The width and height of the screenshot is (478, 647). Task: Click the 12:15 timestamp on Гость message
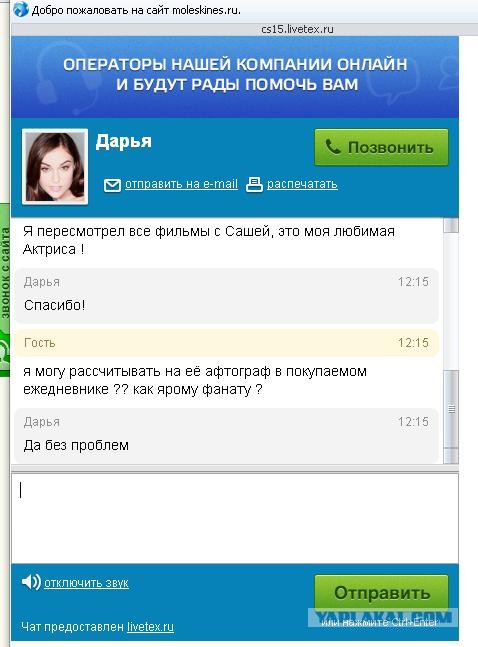click(x=413, y=343)
